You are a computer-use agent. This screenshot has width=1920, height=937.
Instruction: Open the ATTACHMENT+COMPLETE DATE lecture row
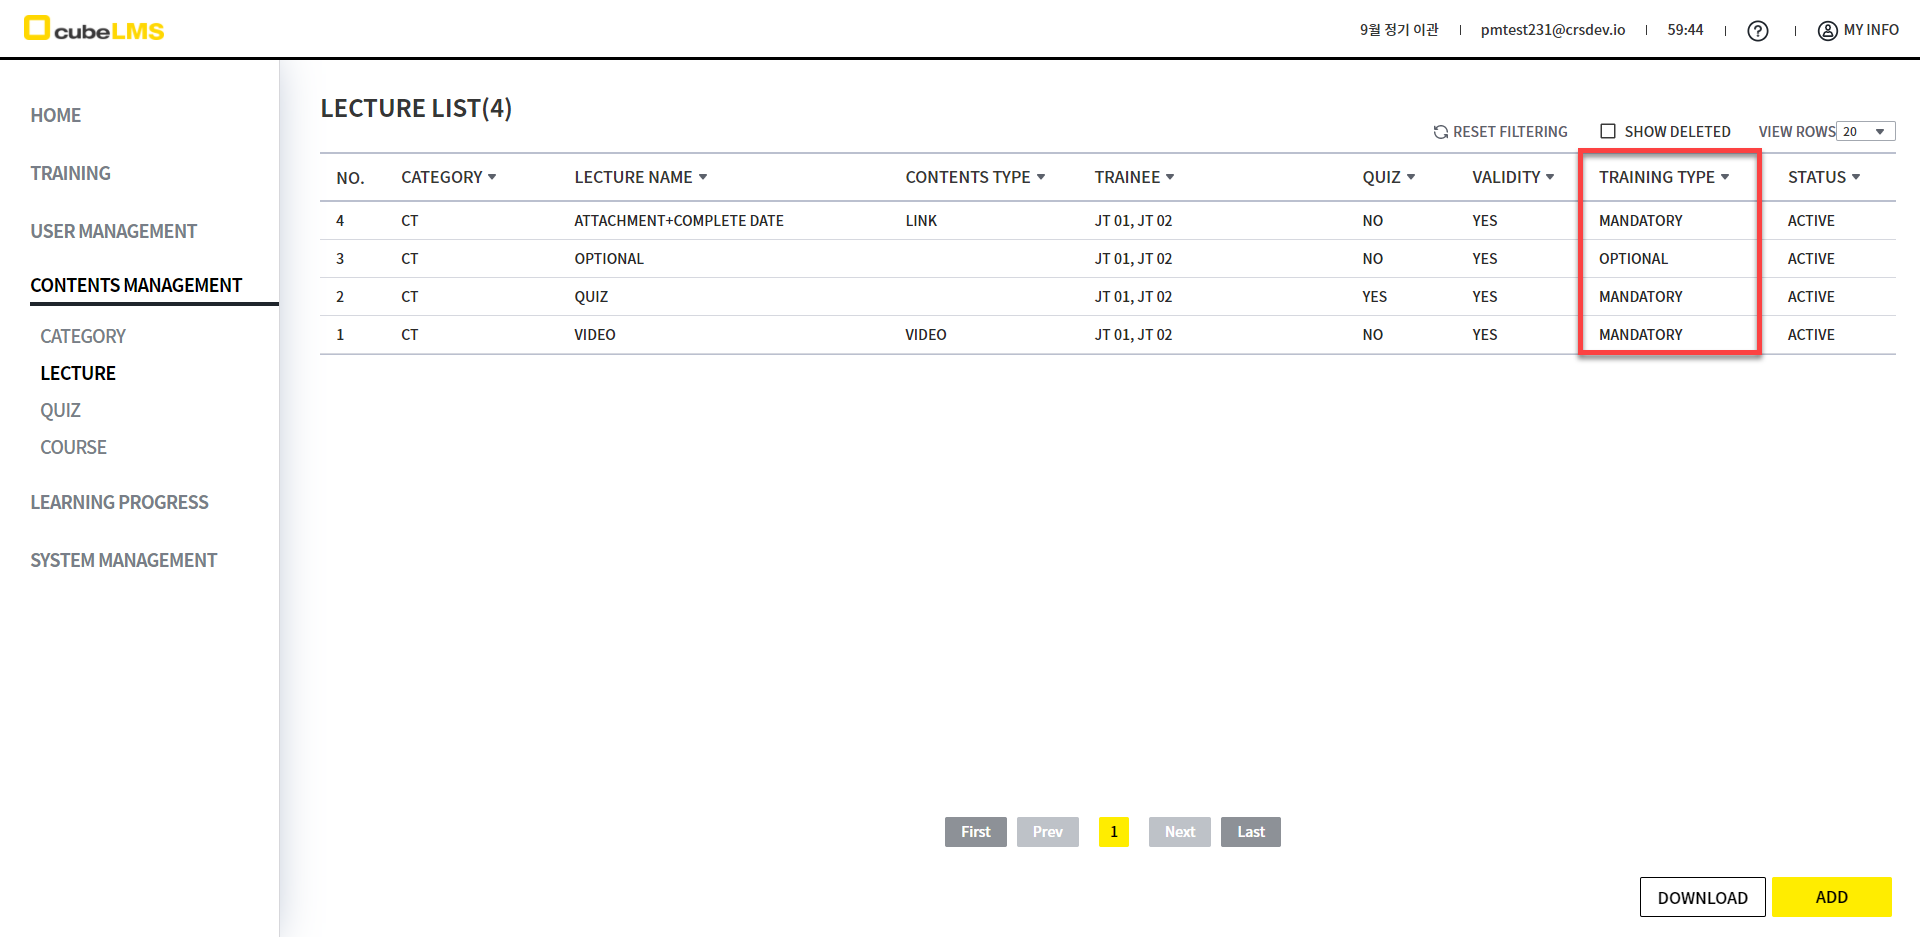(678, 221)
